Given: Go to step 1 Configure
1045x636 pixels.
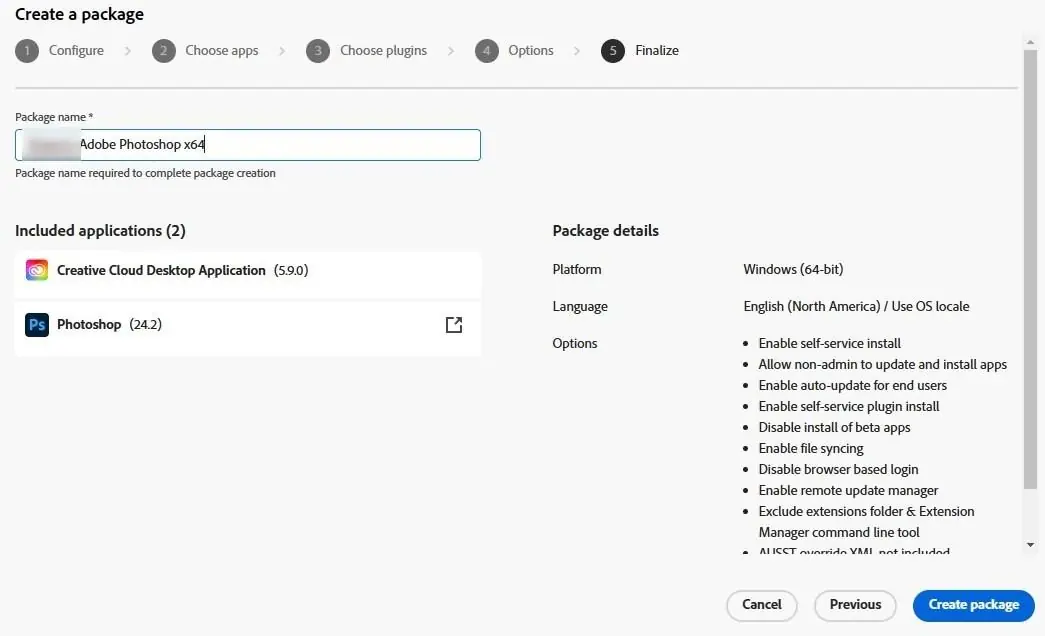Looking at the screenshot, I should [59, 51].
